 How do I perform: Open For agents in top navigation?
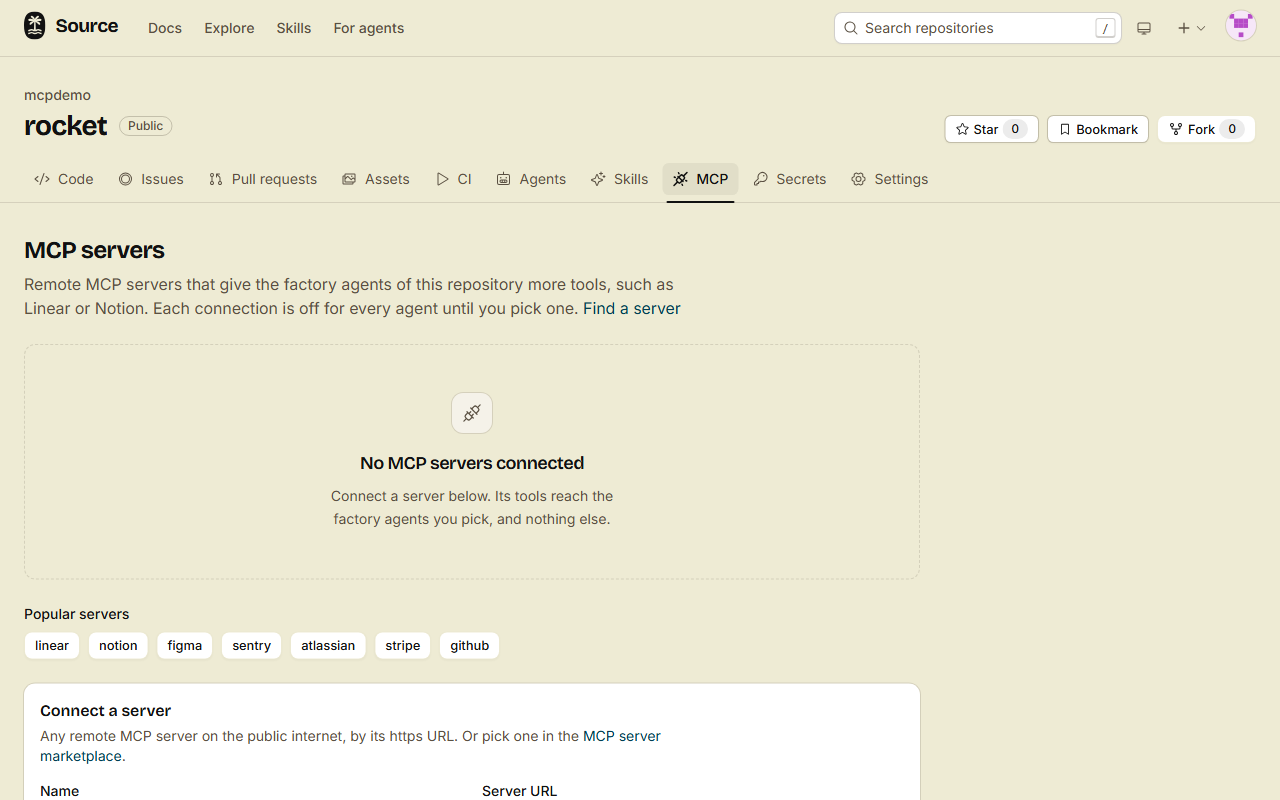tap(369, 28)
